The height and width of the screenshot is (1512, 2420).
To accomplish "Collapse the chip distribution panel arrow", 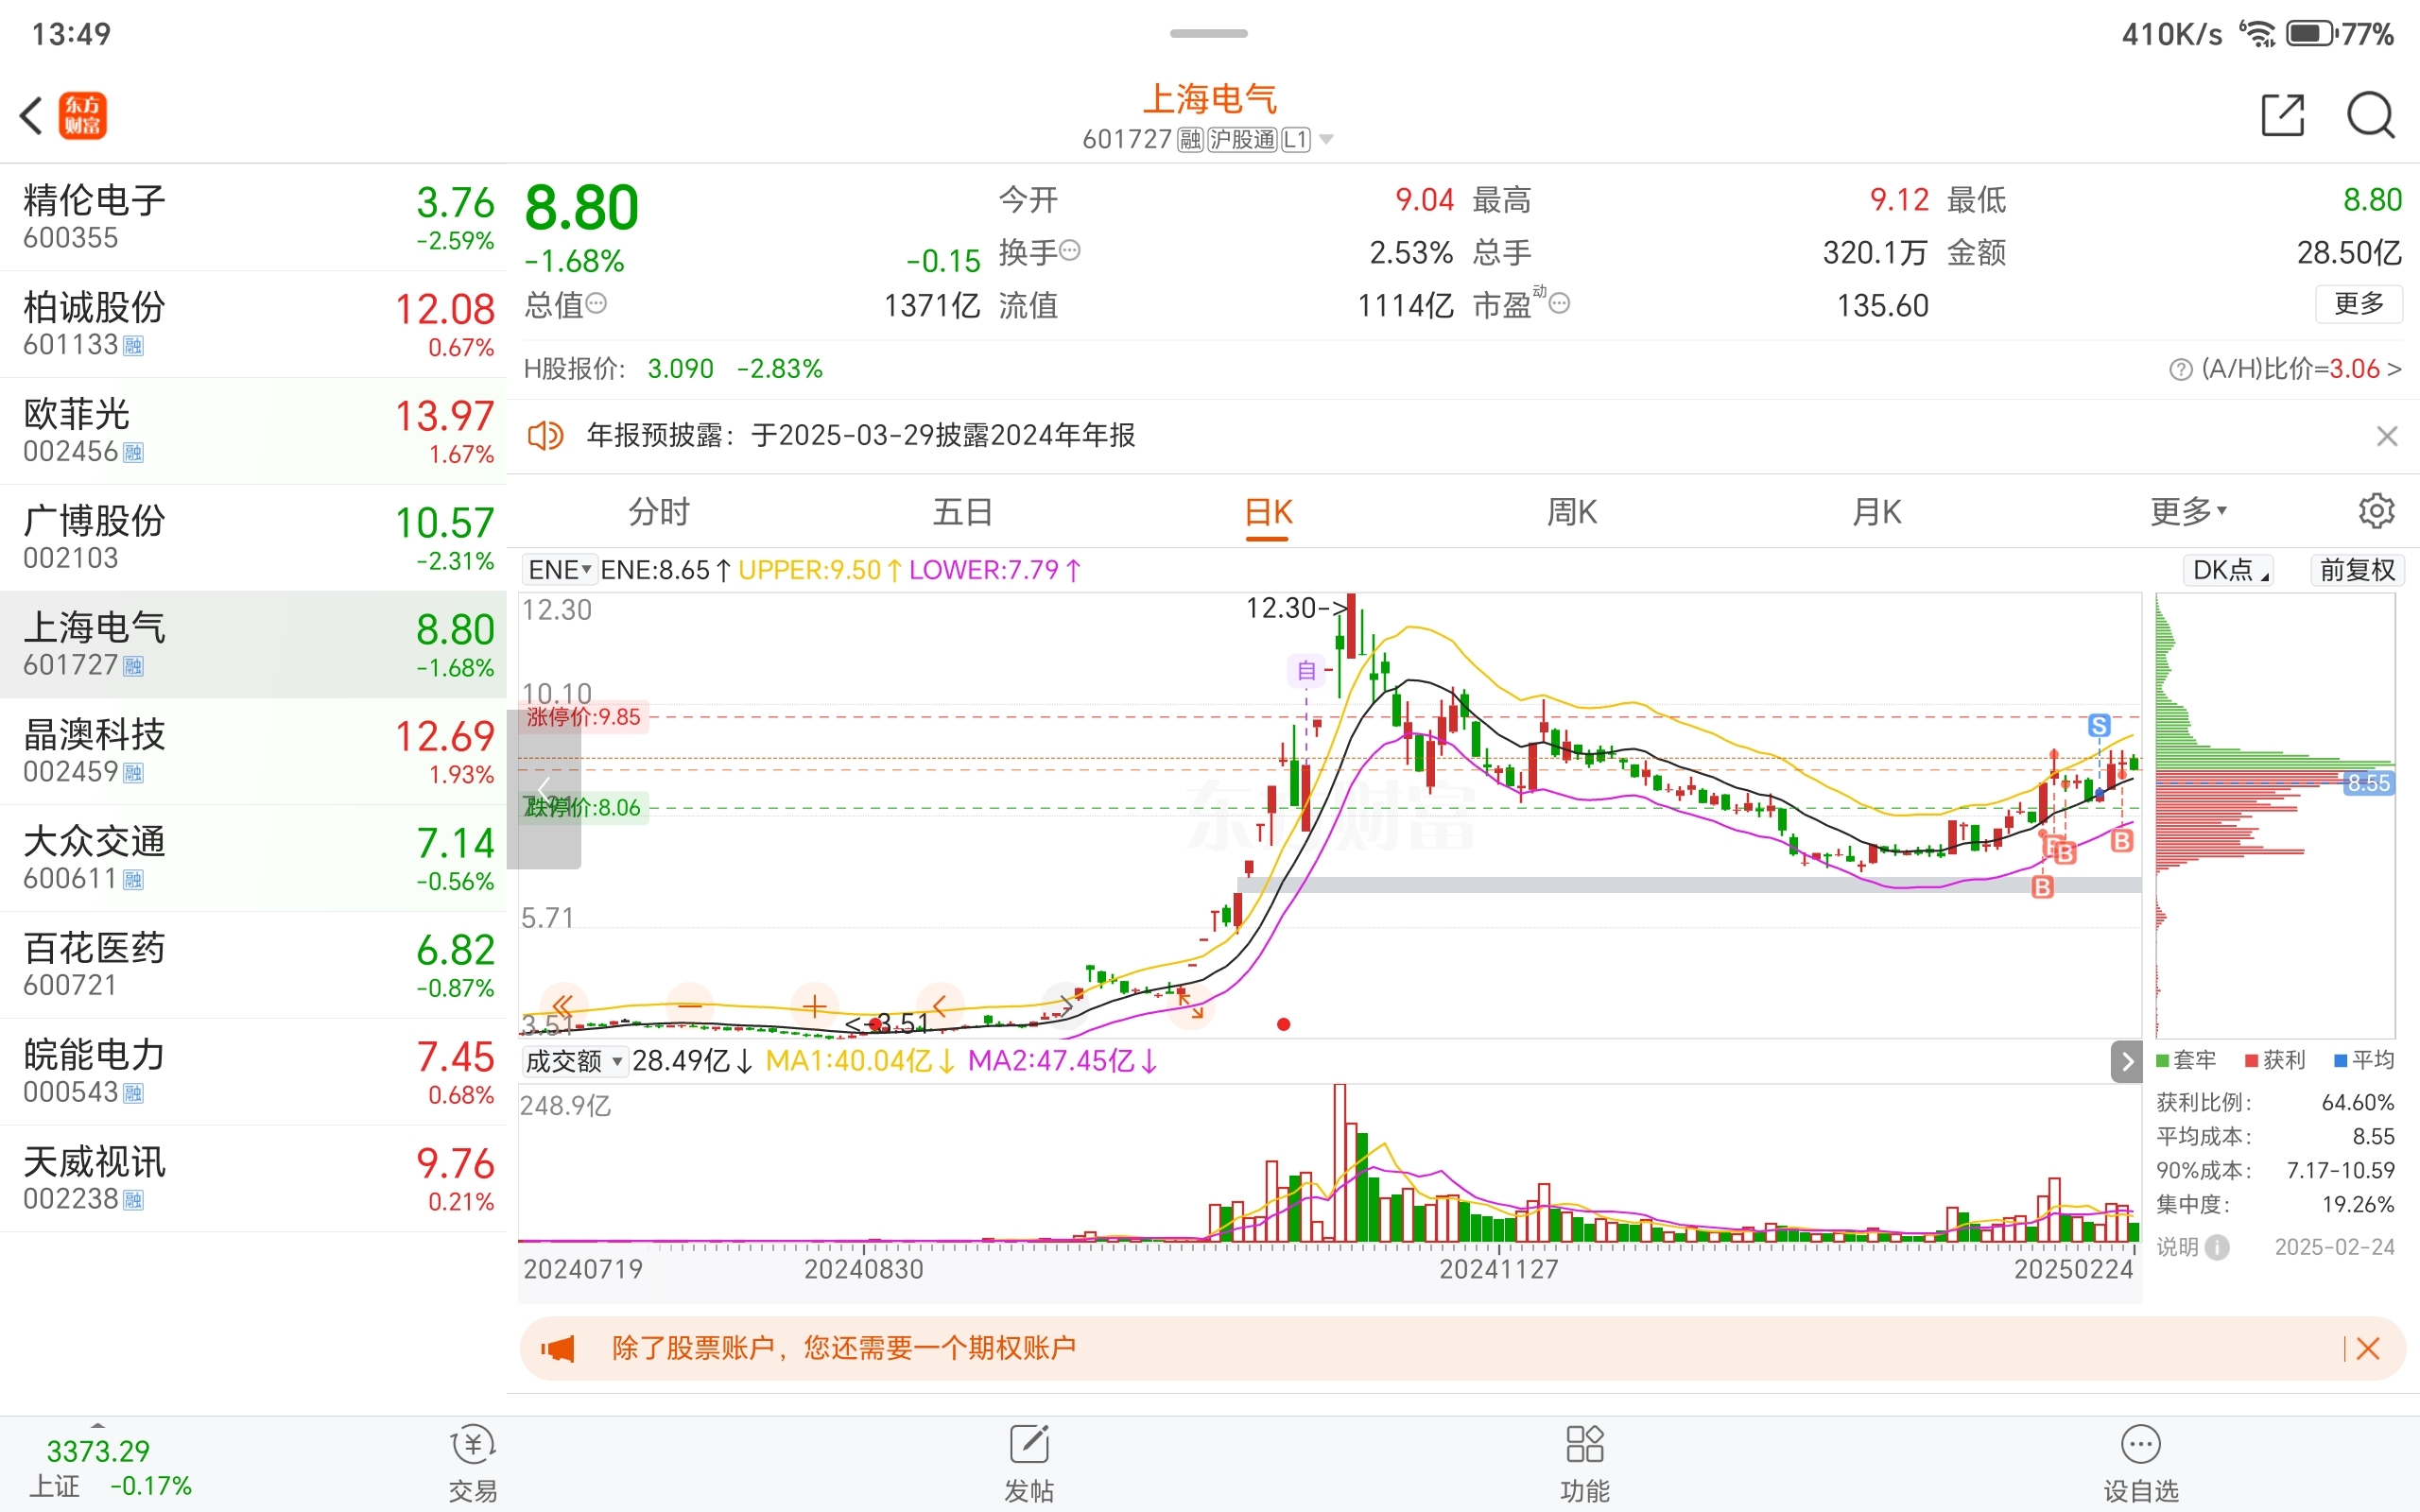I will click(2126, 1062).
